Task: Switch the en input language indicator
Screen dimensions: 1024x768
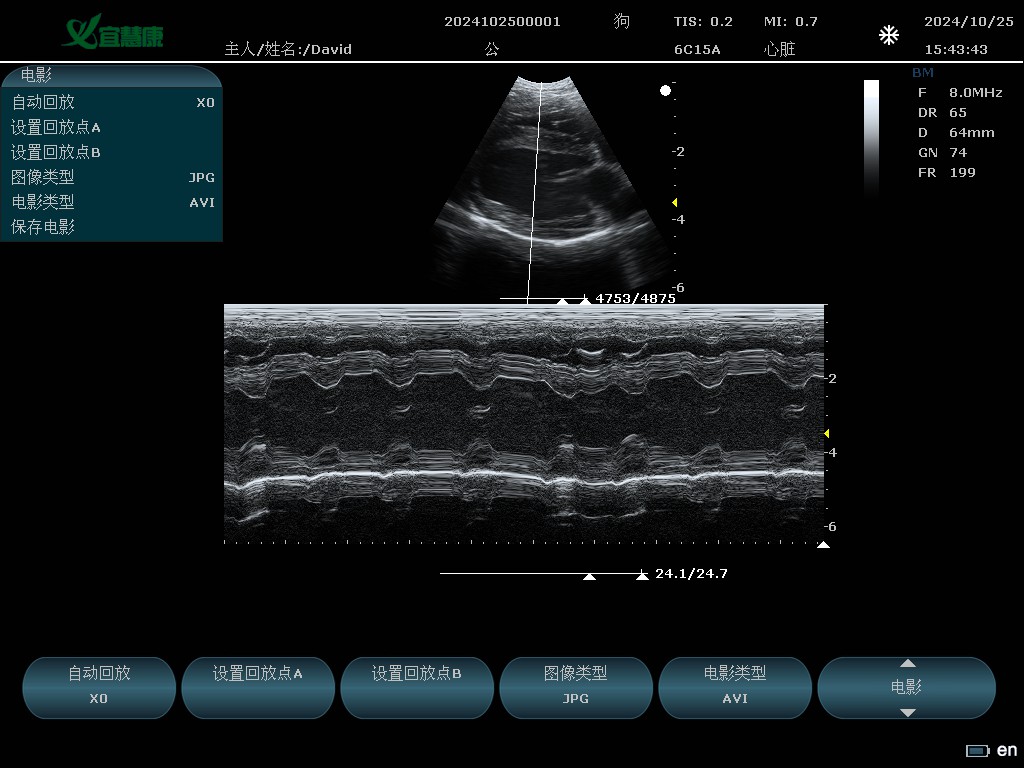Action: click(1007, 750)
